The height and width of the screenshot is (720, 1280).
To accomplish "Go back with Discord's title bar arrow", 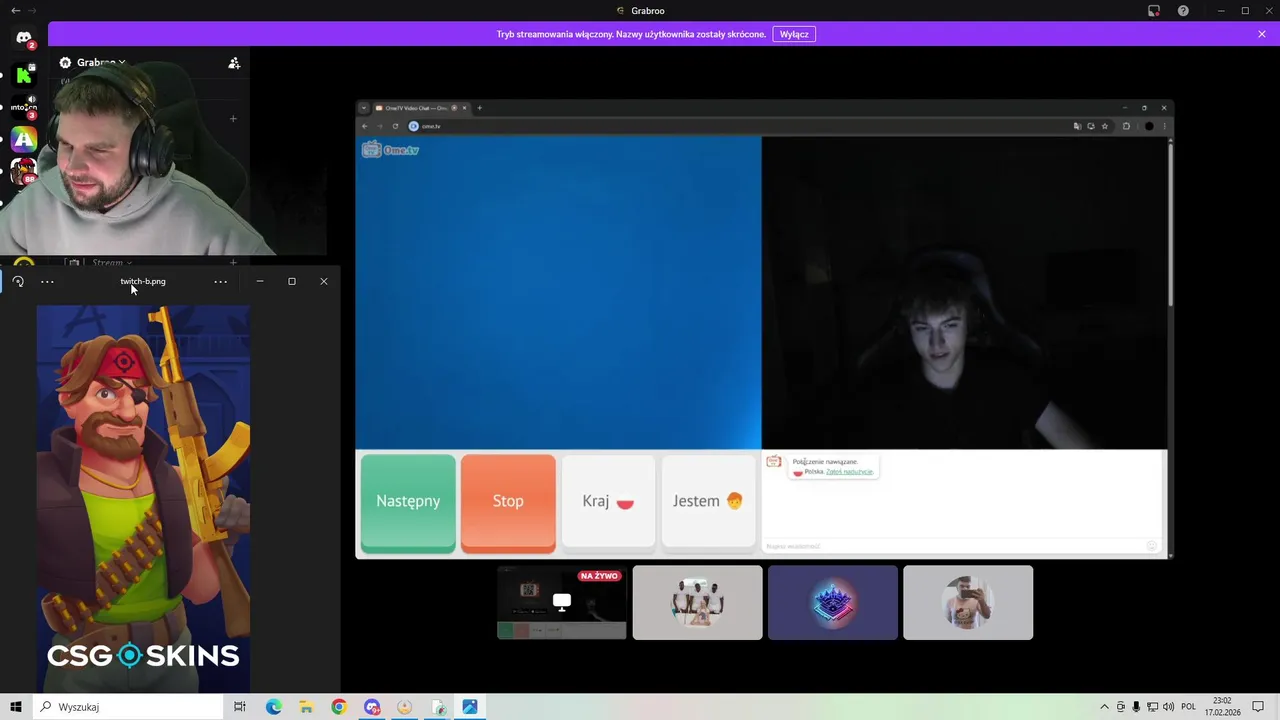I will click(x=15, y=11).
